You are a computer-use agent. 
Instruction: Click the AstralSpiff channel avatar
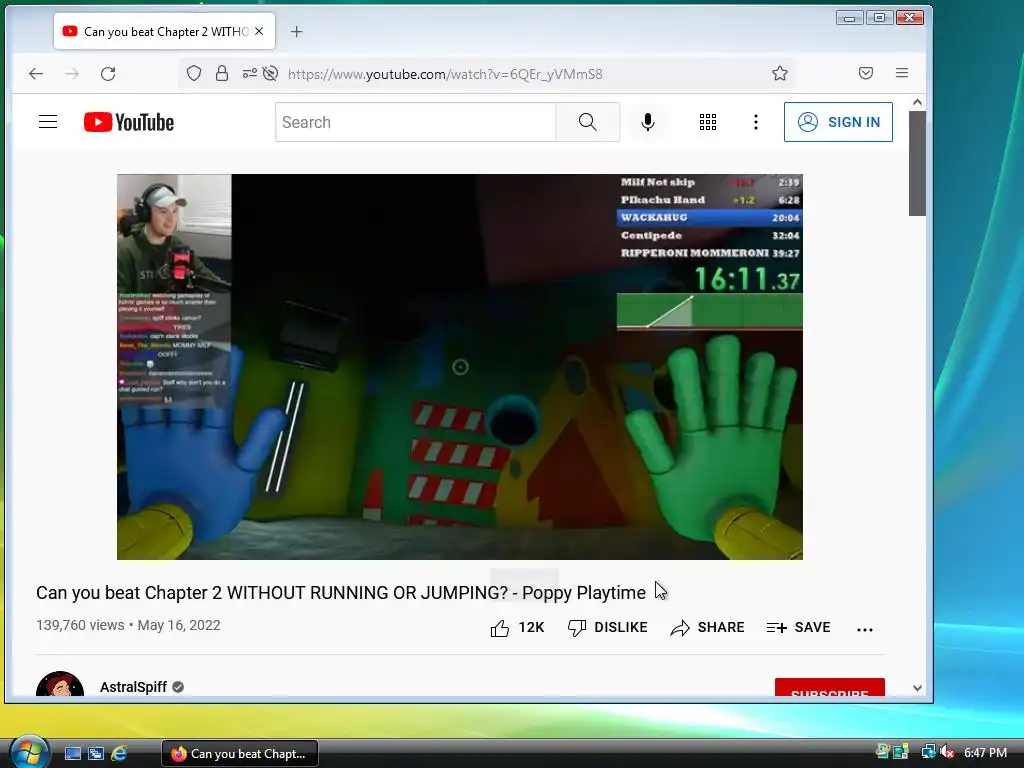click(x=59, y=684)
